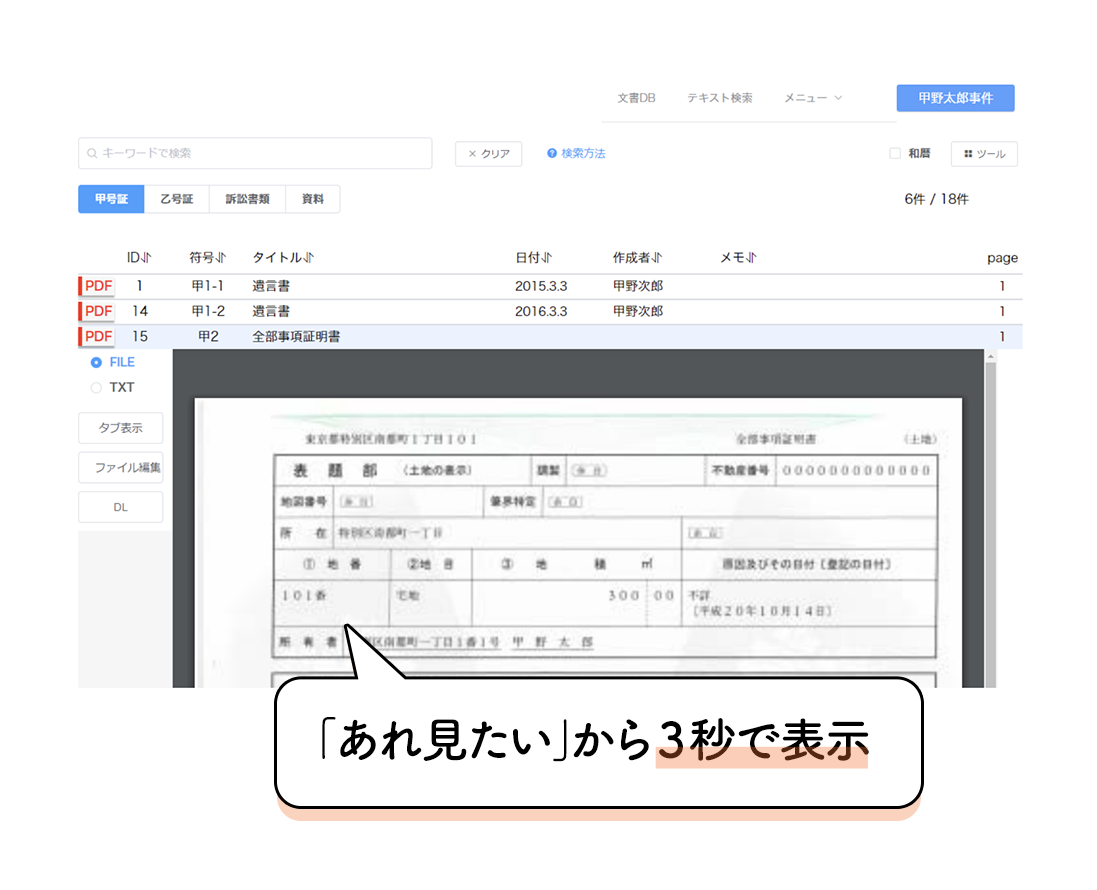This screenshot has width=1097, height=890.
Task: Open the 文書DB navigation item
Action: coord(636,98)
